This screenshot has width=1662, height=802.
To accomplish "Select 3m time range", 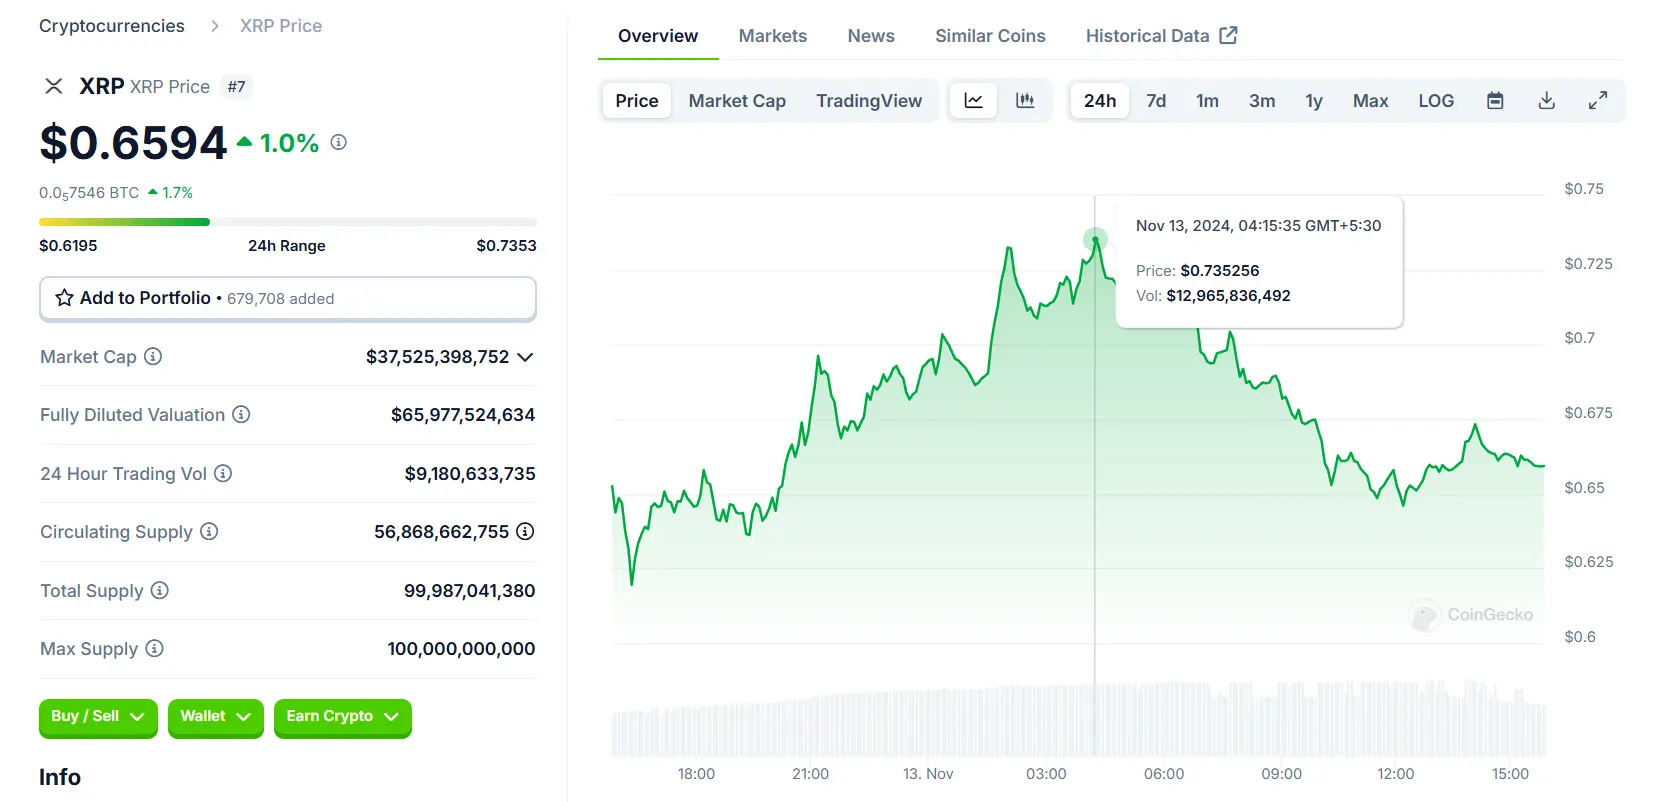I will (x=1262, y=100).
